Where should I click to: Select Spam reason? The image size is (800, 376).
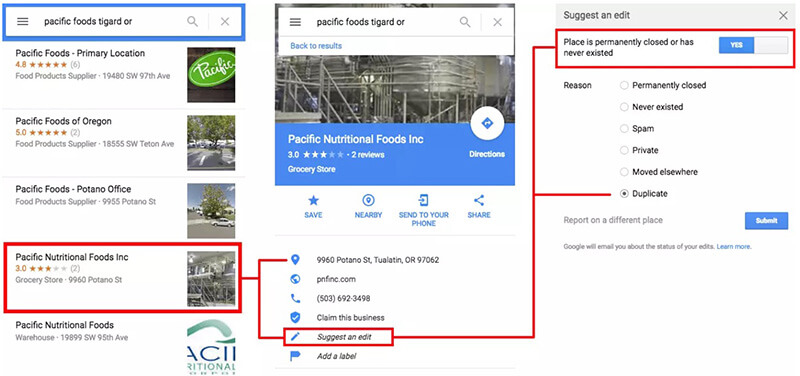click(x=624, y=129)
